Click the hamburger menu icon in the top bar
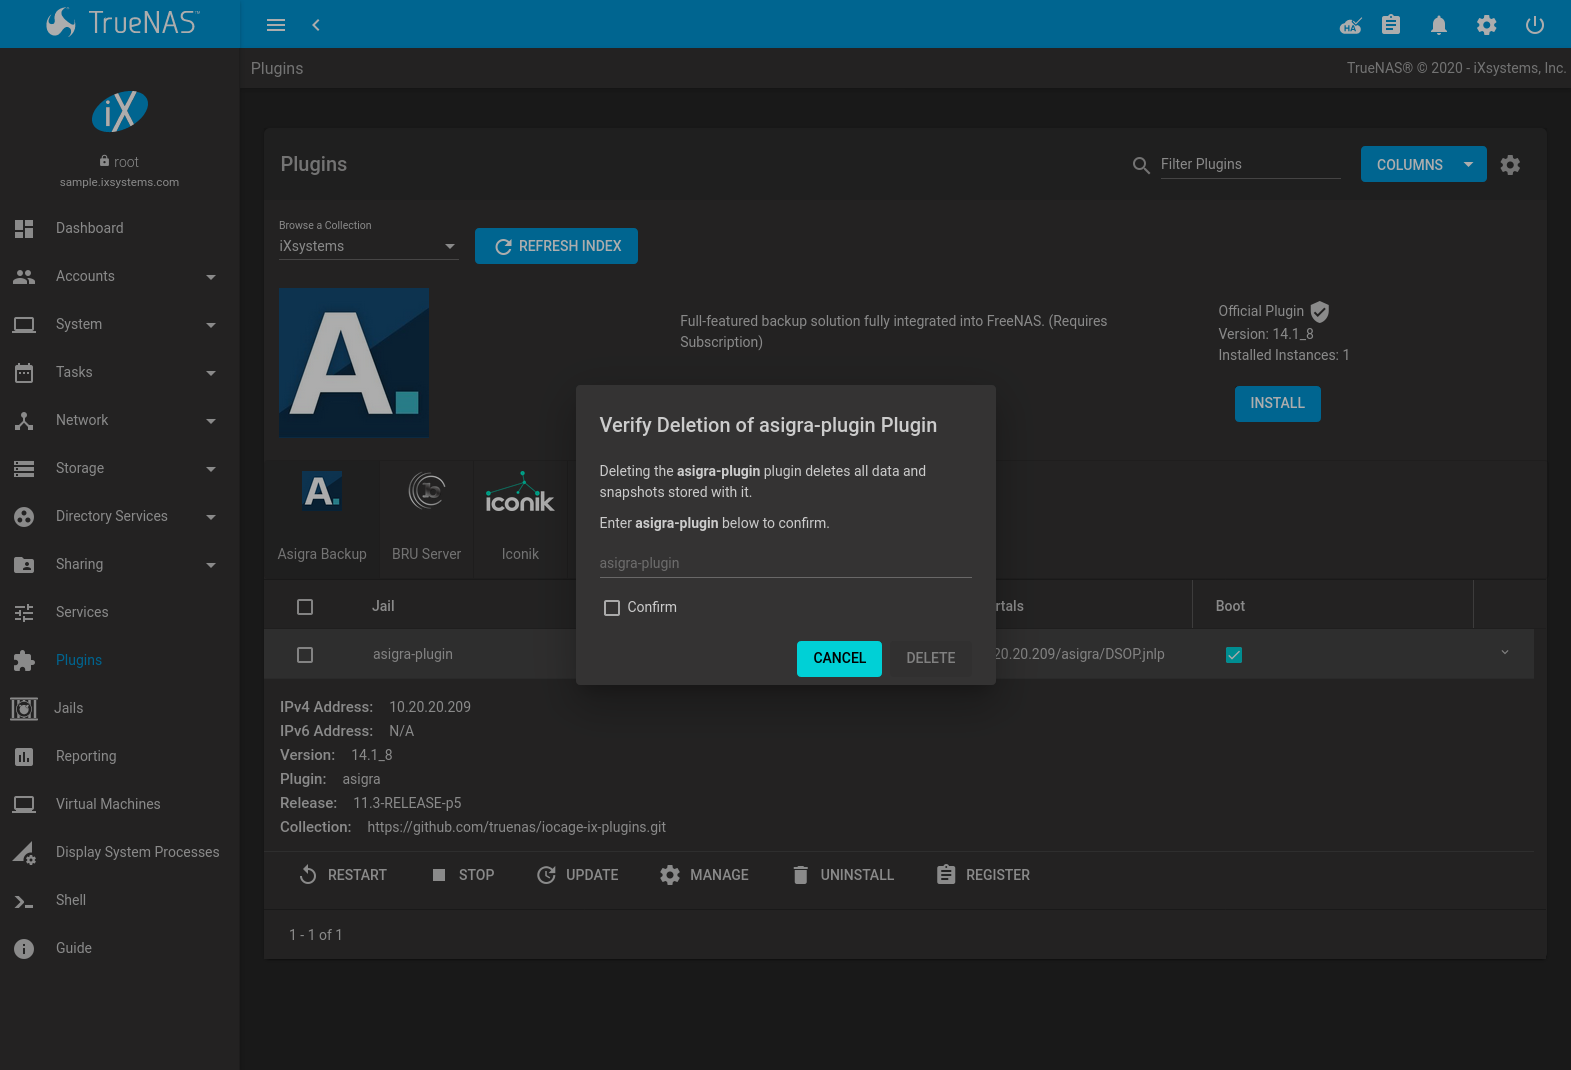The width and height of the screenshot is (1571, 1070). 276,25
